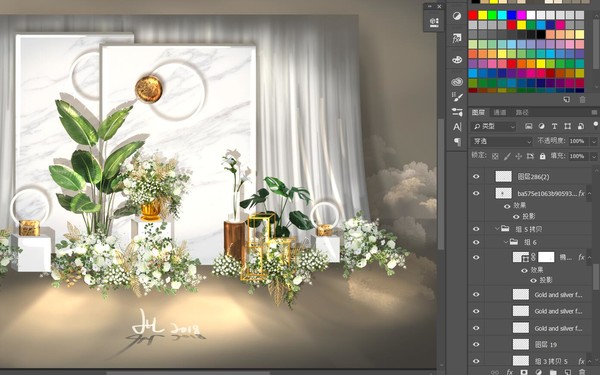
Task: Create new group folder icon at bottom
Action: click(x=553, y=372)
